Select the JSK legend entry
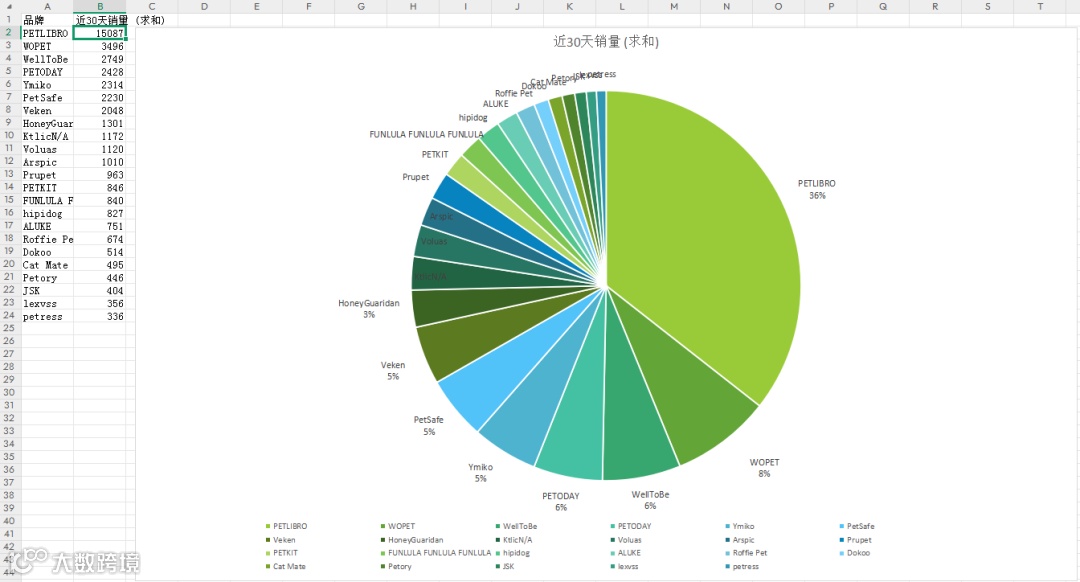1080x582 pixels. coord(505,567)
